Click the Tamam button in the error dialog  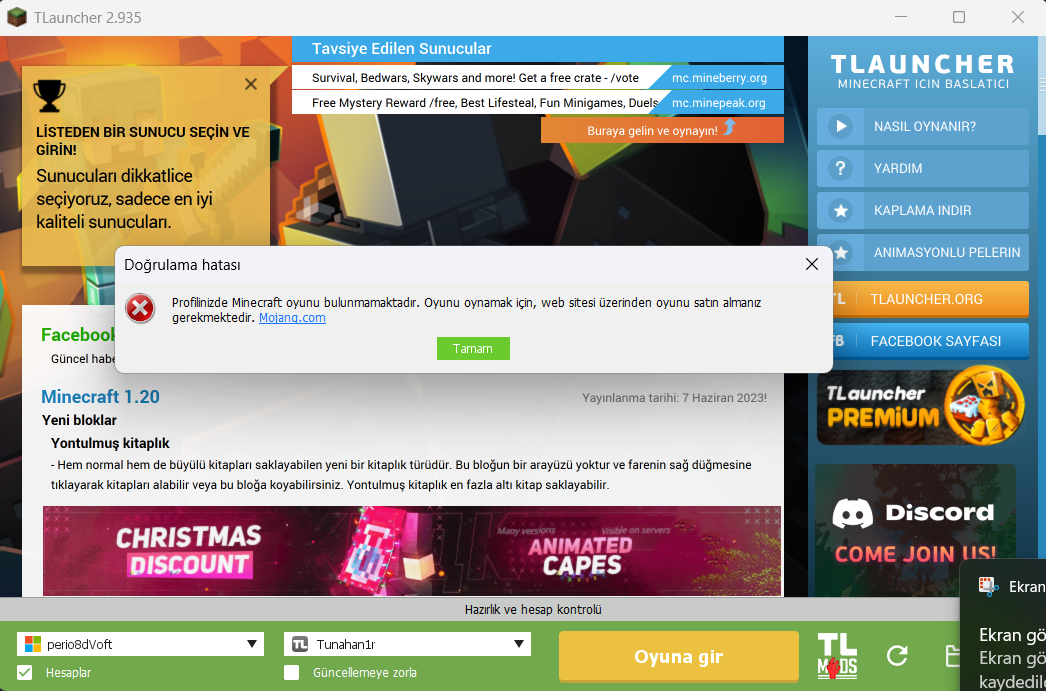pyautogui.click(x=473, y=349)
